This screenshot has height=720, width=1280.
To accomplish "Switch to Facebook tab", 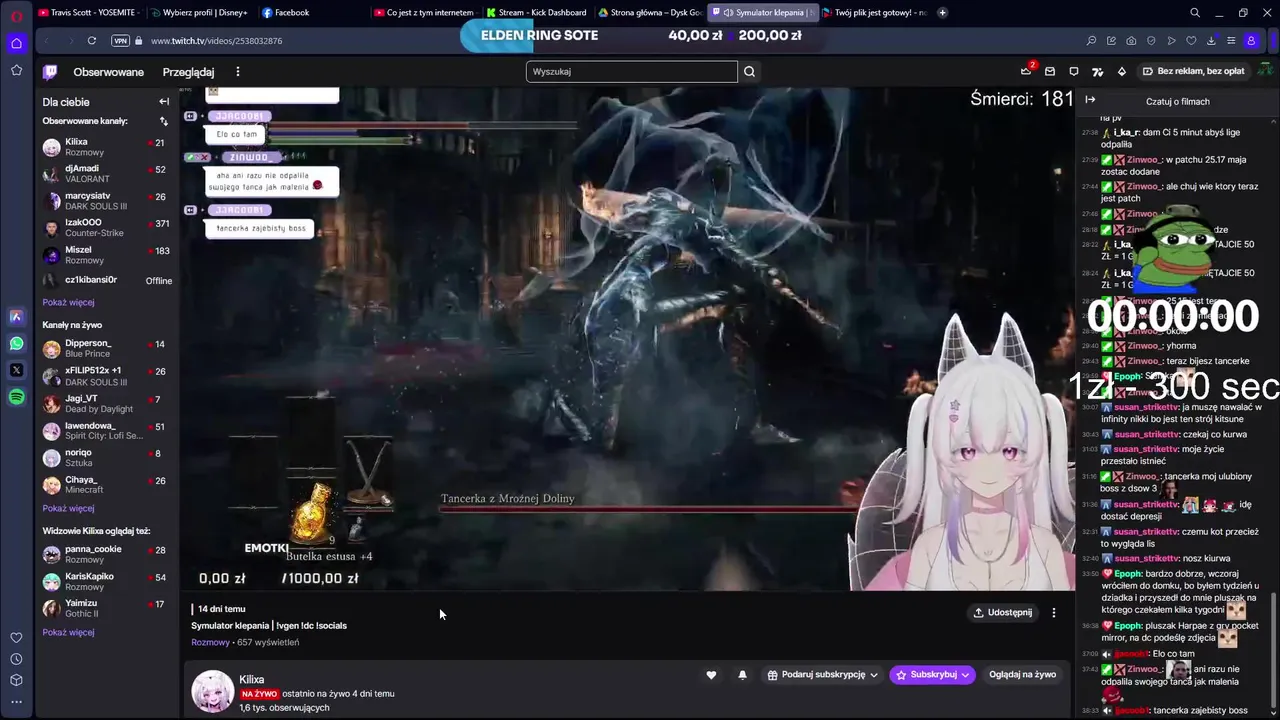I will [x=312, y=13].
